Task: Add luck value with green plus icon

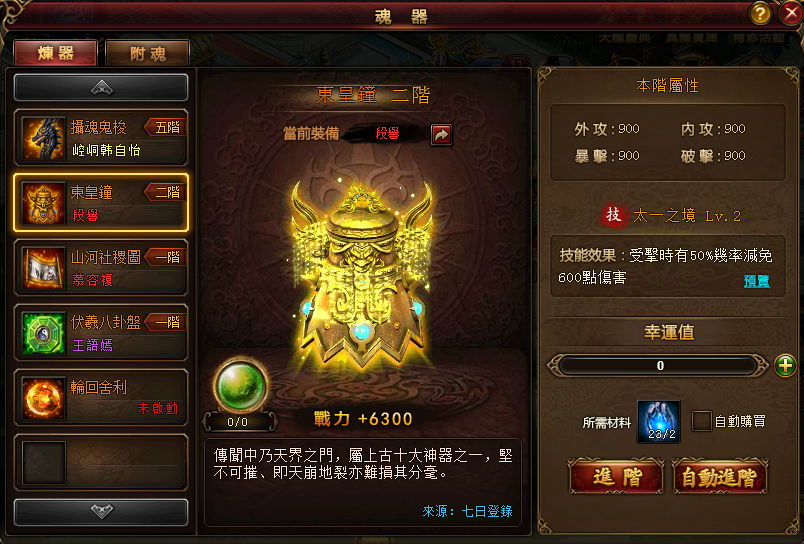Action: (785, 366)
